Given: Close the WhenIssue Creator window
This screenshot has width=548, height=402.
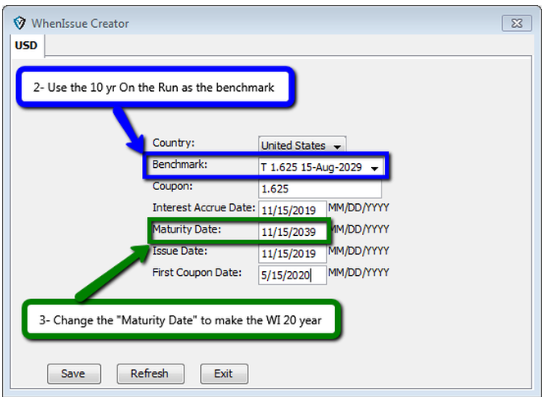Looking at the screenshot, I should [517, 23].
